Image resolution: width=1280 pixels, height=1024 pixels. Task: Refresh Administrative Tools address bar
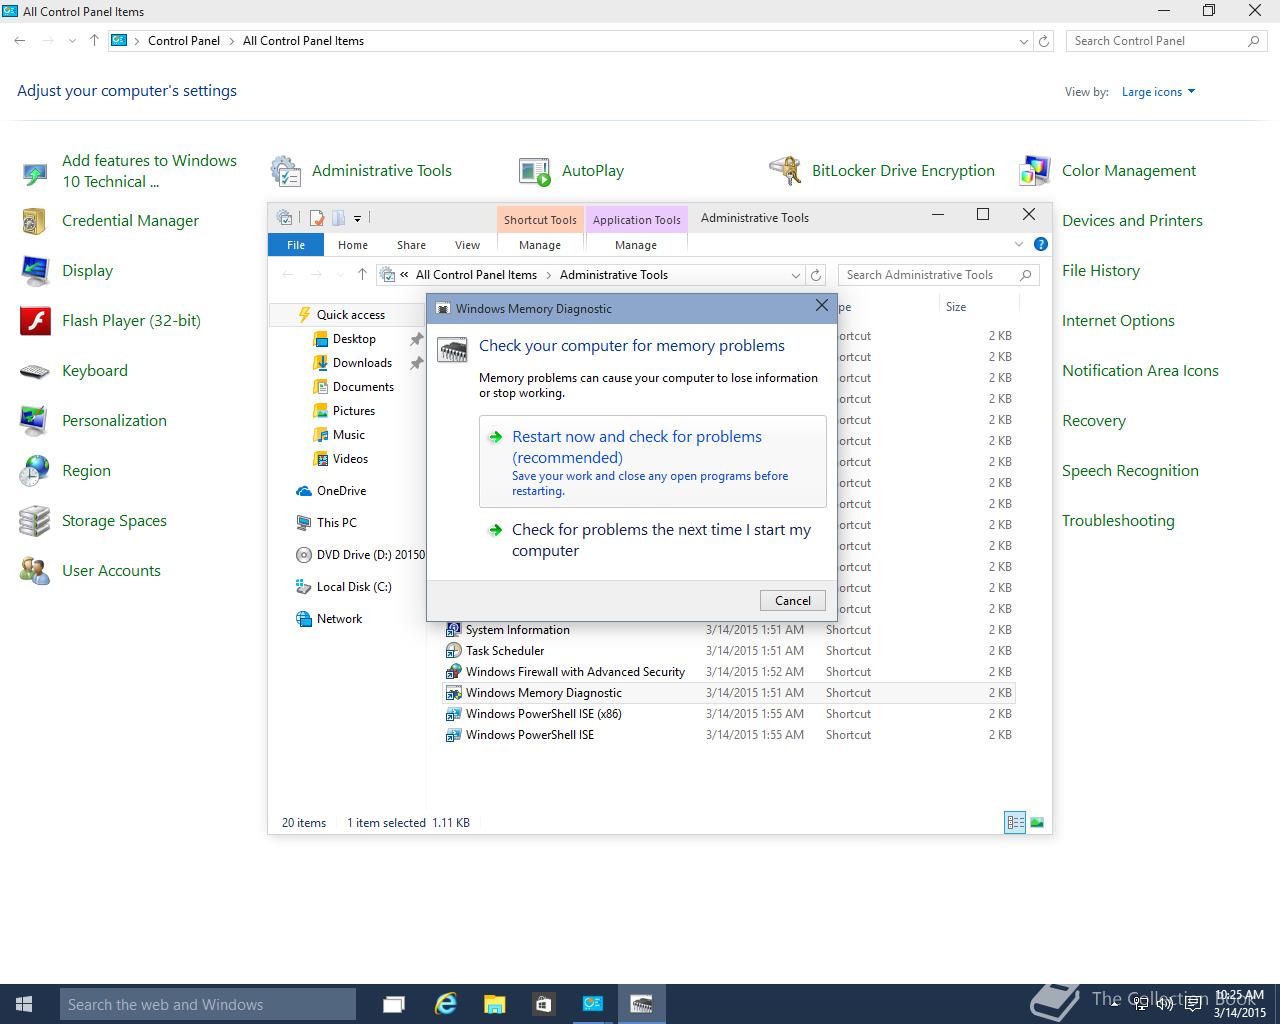click(x=816, y=275)
